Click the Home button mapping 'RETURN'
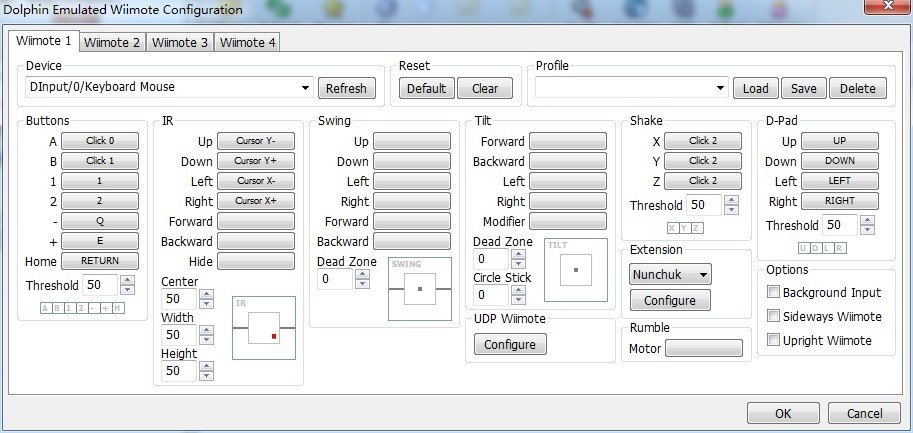Viewport: 913px width, 433px height. click(x=100, y=261)
